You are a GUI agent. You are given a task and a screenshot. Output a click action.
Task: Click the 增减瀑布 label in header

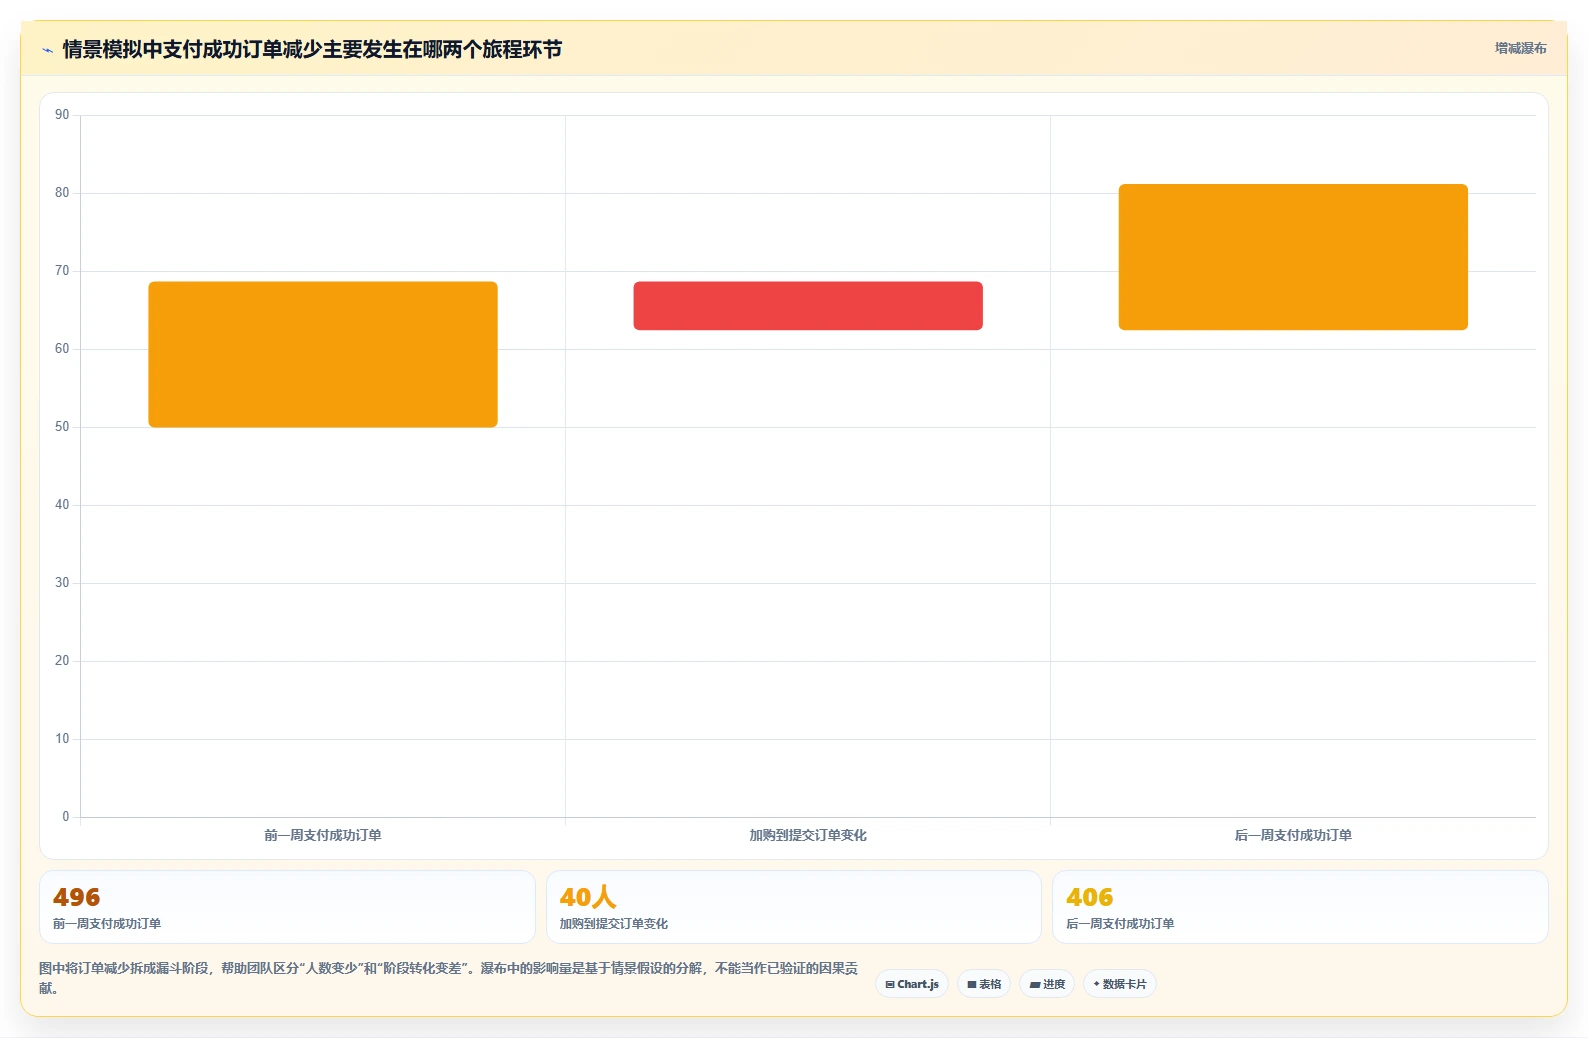pyautogui.click(x=1520, y=48)
